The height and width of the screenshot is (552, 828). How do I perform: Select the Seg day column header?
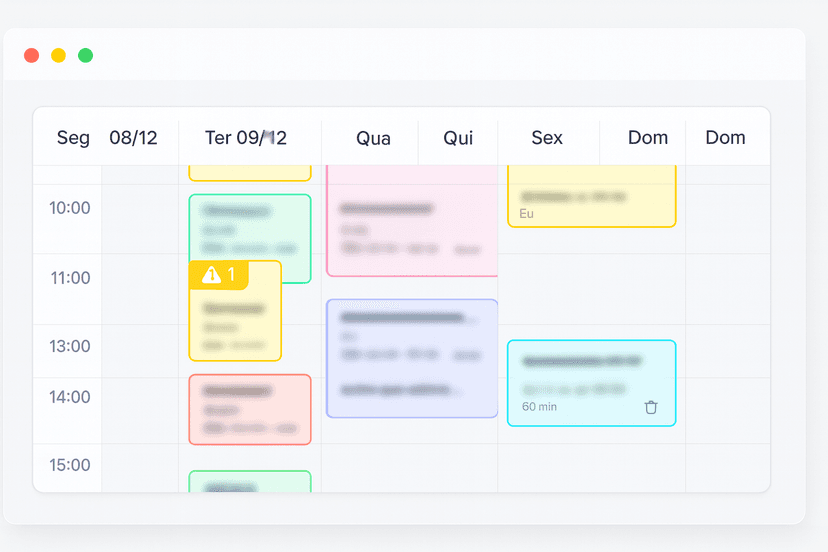point(73,138)
